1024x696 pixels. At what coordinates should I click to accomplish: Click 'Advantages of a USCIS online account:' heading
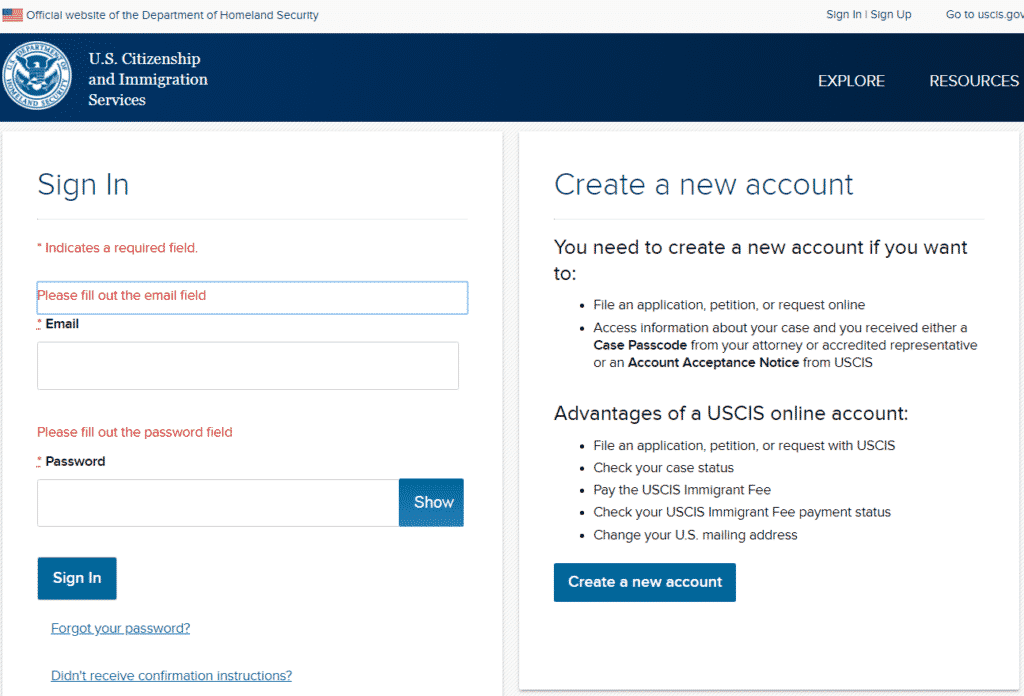(x=731, y=414)
